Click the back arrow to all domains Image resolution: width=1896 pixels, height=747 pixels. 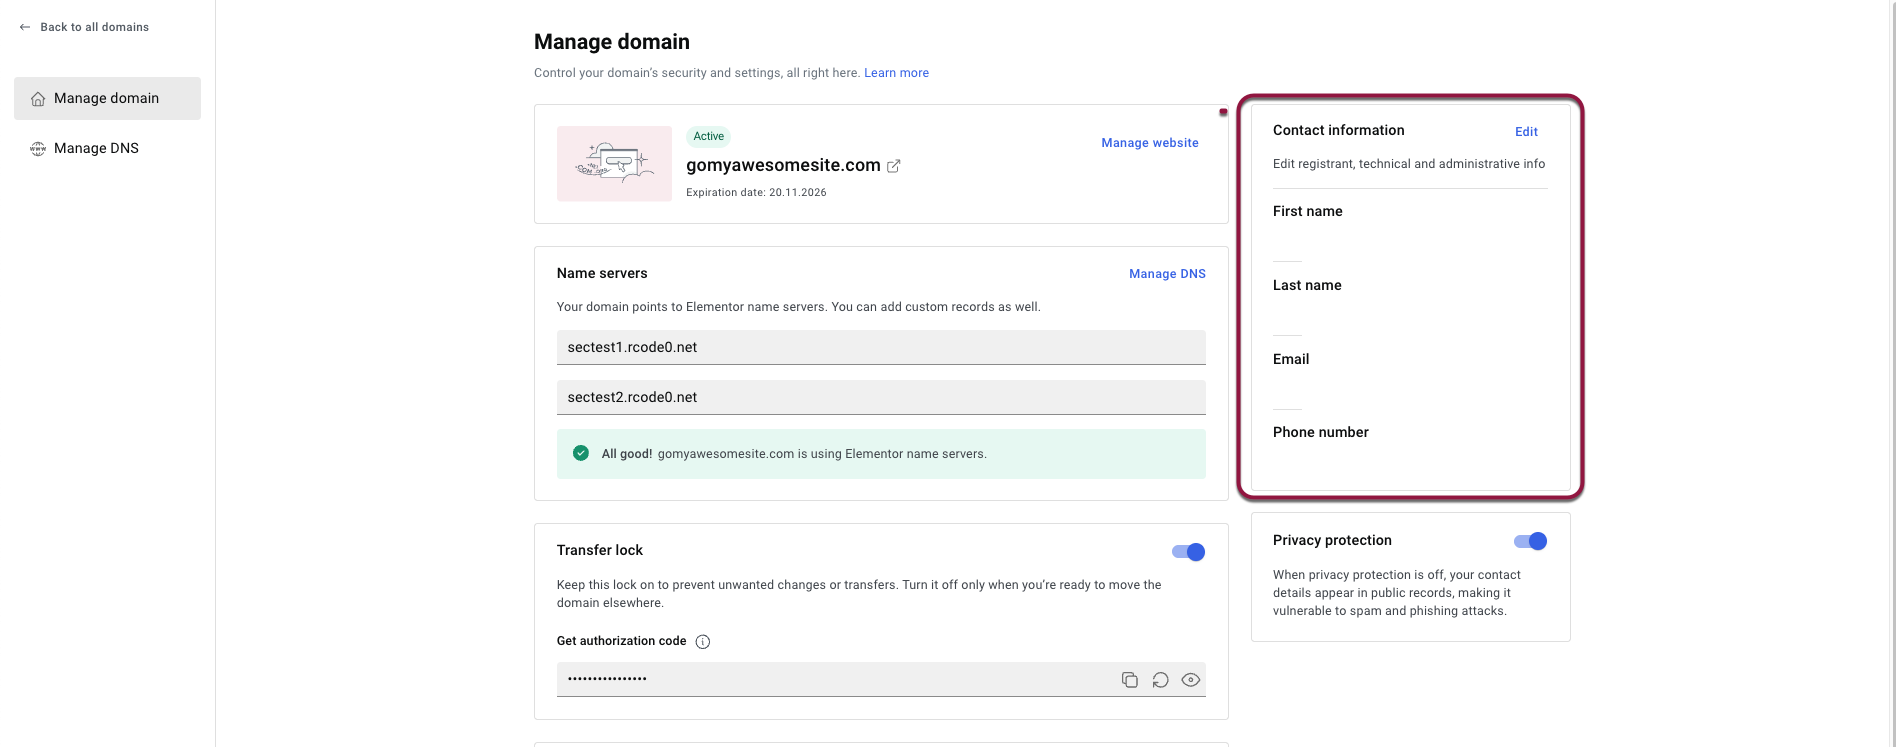[x=25, y=27]
